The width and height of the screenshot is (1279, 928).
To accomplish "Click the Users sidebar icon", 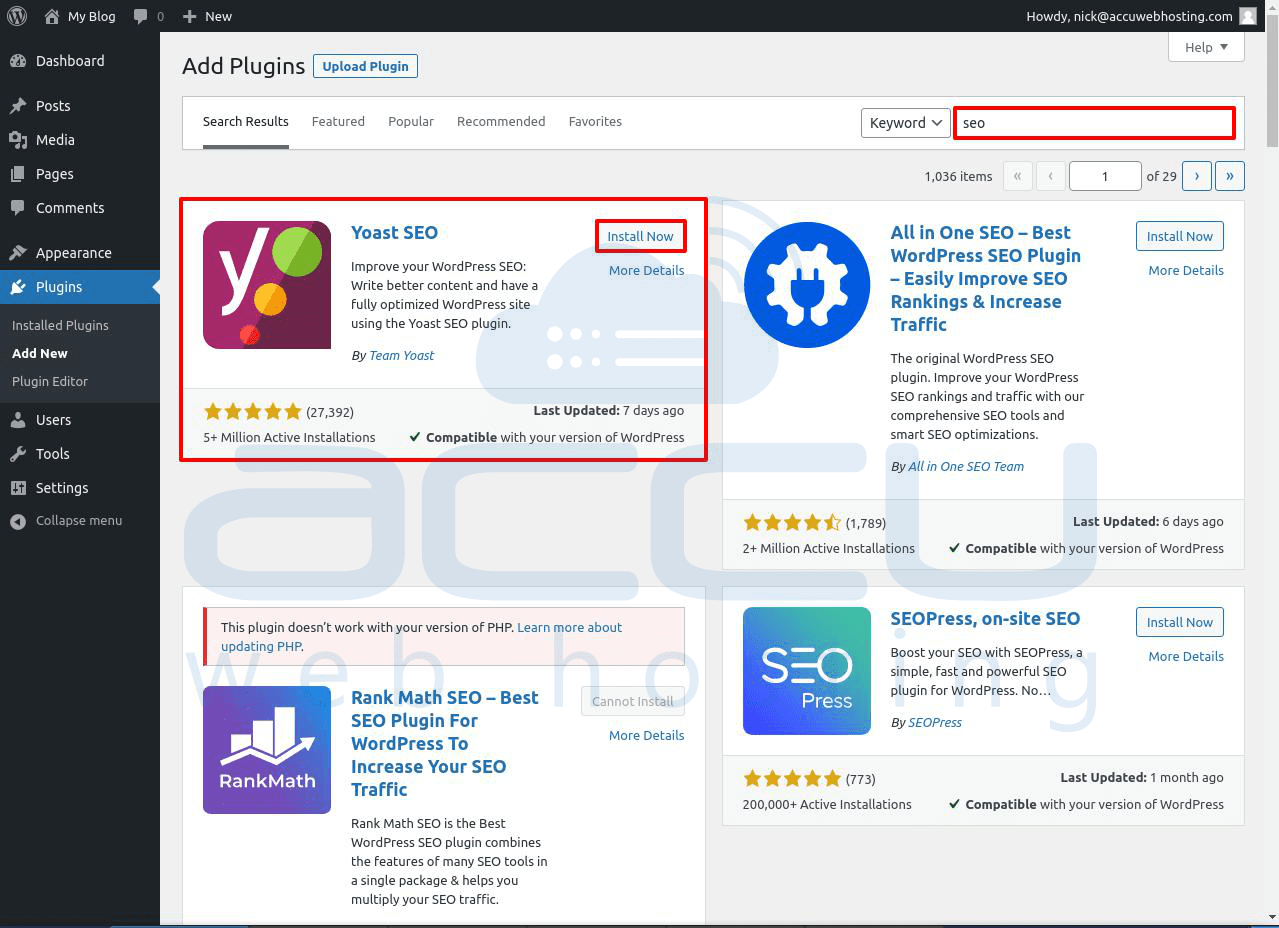I will [x=18, y=420].
